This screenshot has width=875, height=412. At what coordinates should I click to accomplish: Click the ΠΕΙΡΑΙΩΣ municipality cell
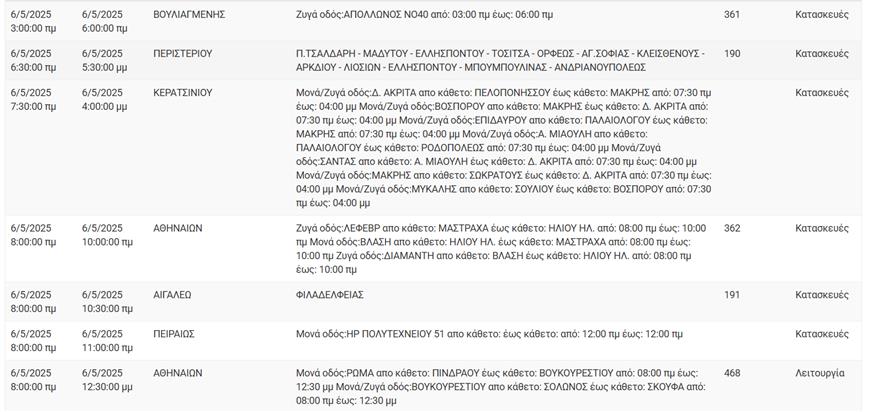click(174, 334)
